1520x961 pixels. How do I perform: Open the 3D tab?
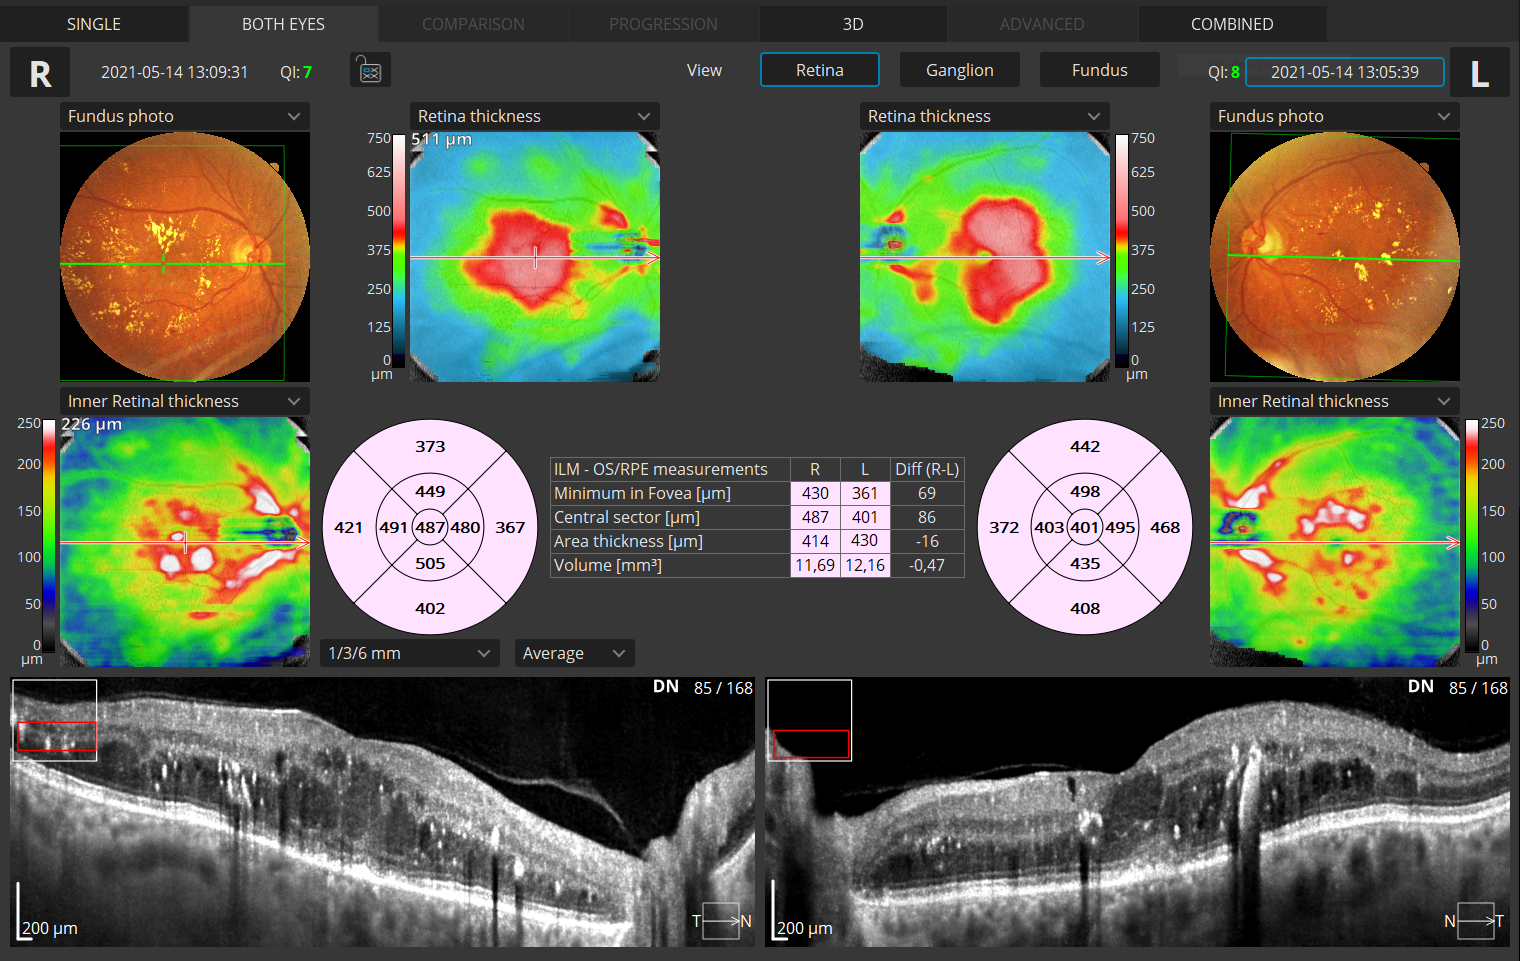click(x=852, y=23)
